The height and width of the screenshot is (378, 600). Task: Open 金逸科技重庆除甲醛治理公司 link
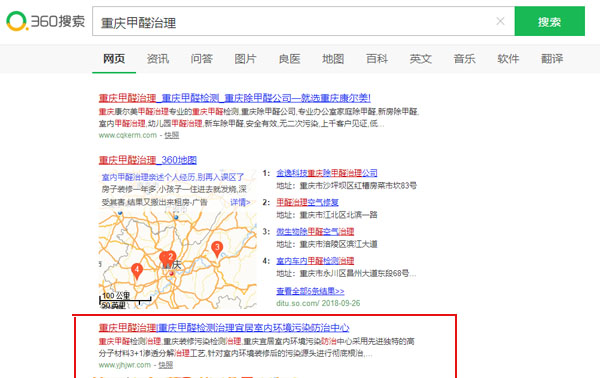[x=327, y=173]
